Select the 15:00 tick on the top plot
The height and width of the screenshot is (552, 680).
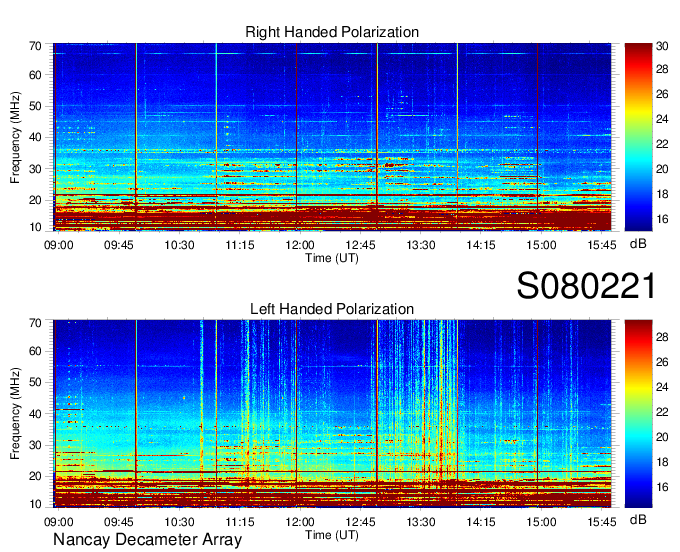tap(541, 245)
